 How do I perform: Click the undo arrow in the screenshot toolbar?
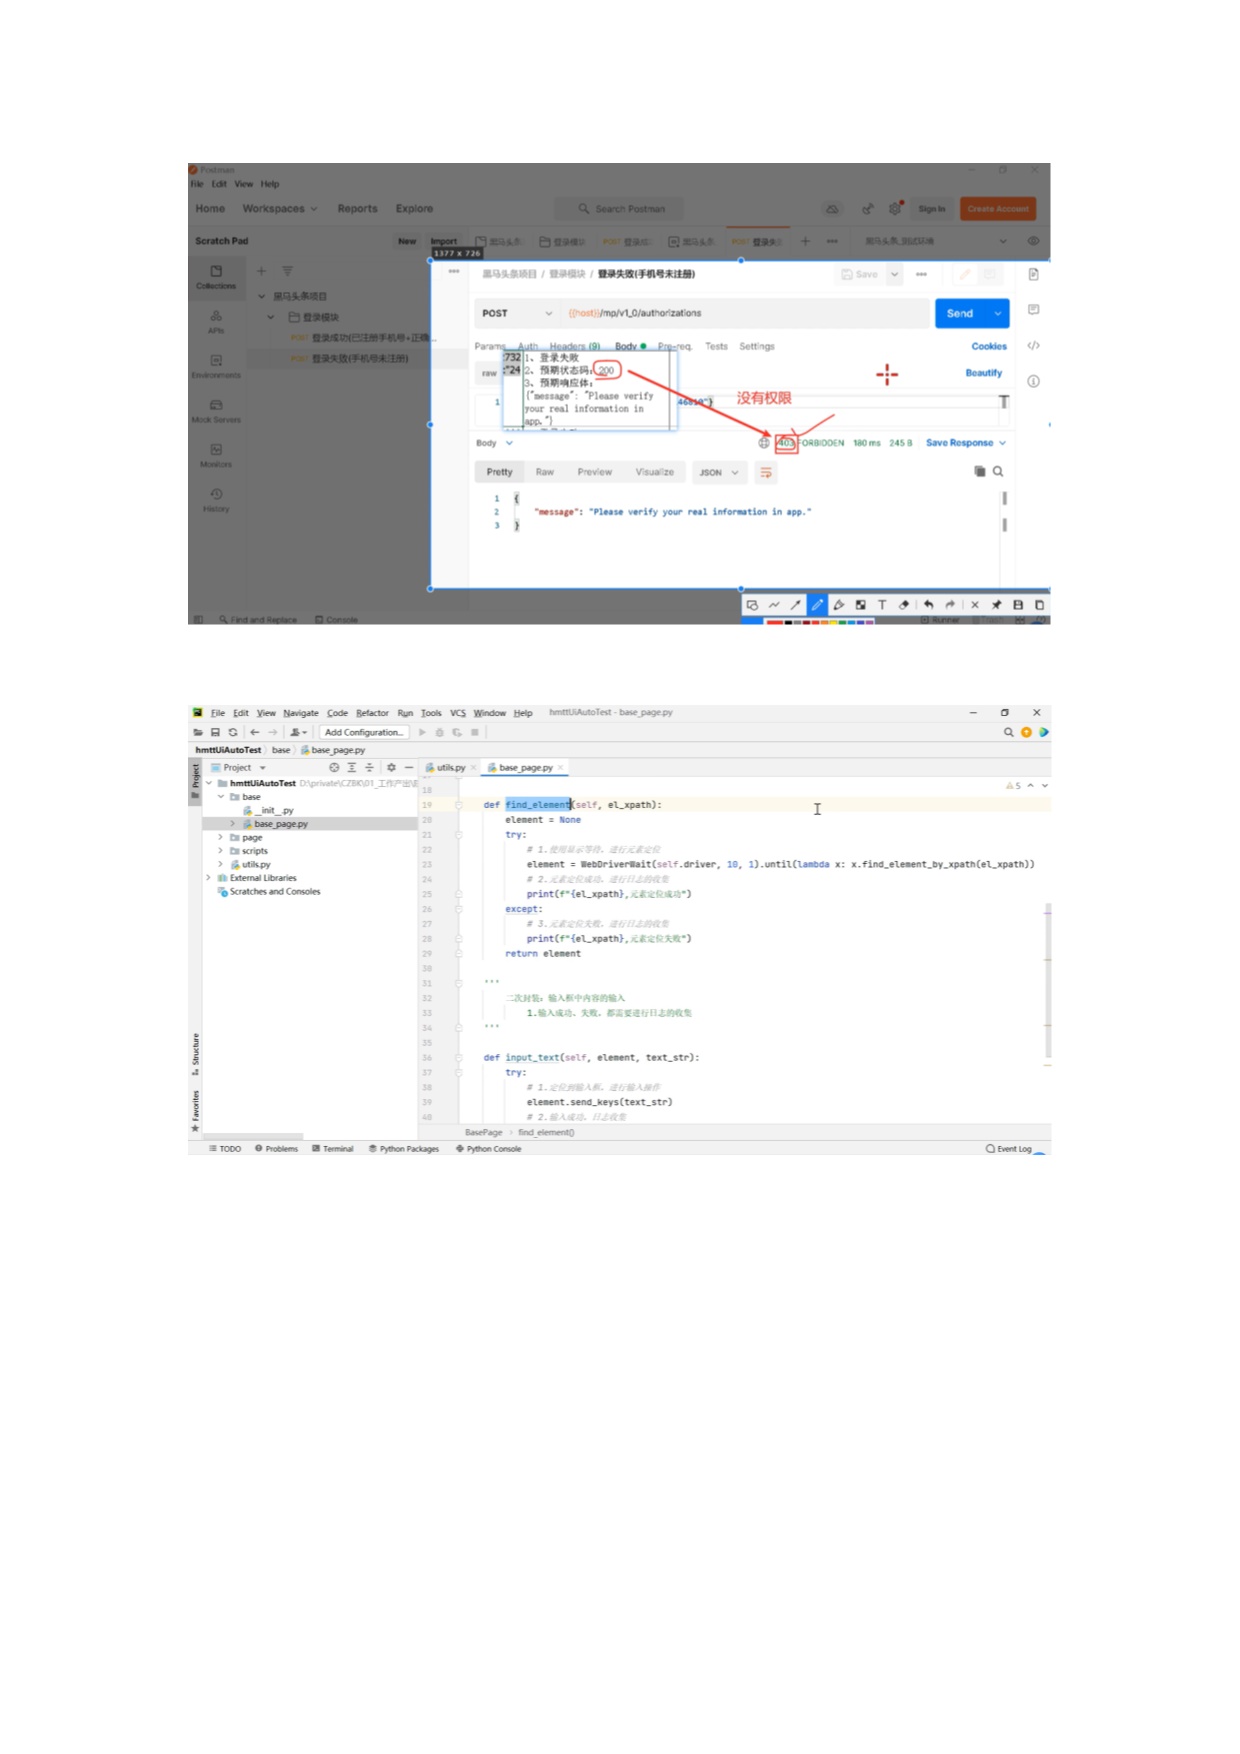pos(928,605)
